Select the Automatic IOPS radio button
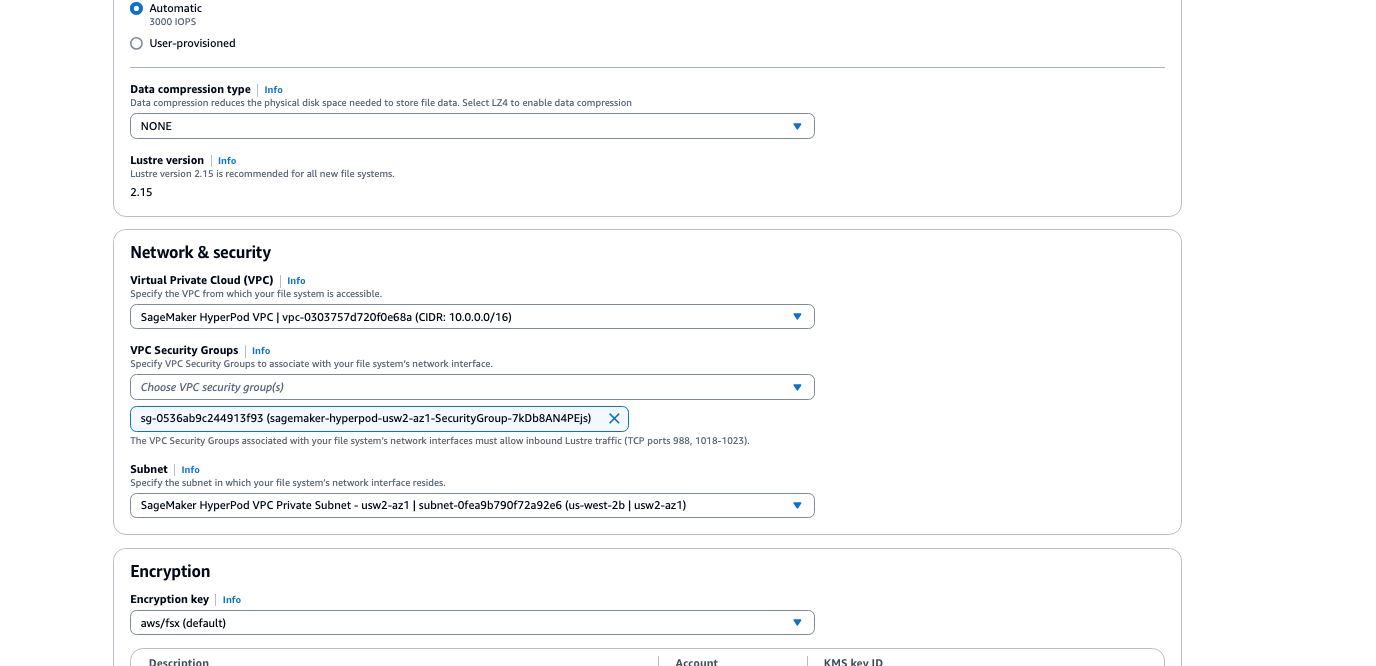This screenshot has height=666, width=1376. (137, 9)
